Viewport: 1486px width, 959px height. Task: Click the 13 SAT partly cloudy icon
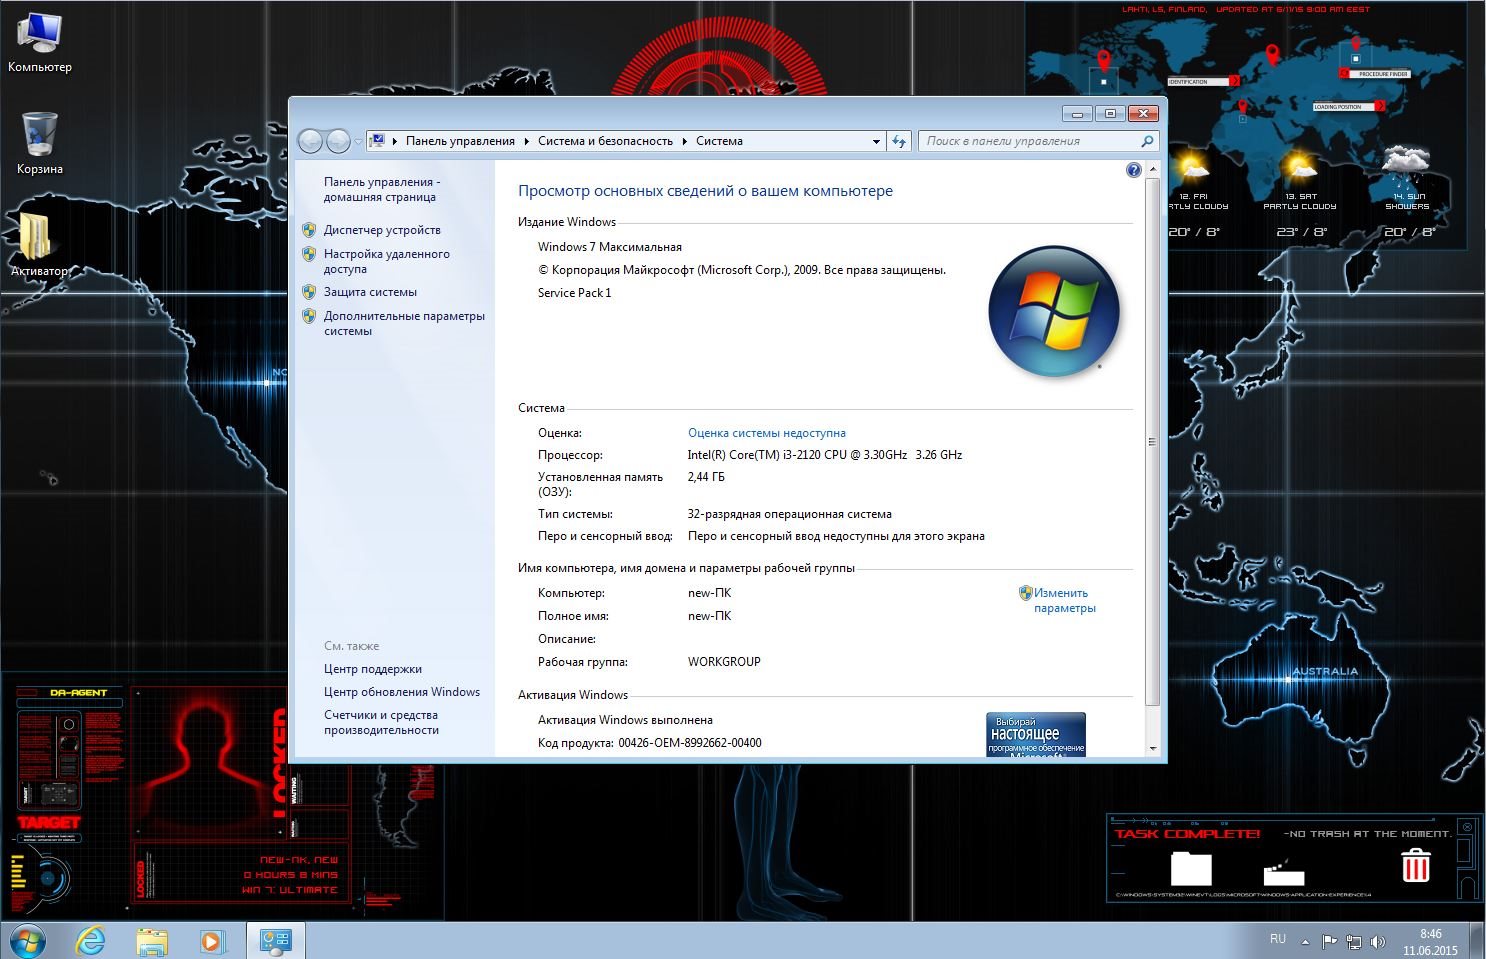click(x=1299, y=166)
